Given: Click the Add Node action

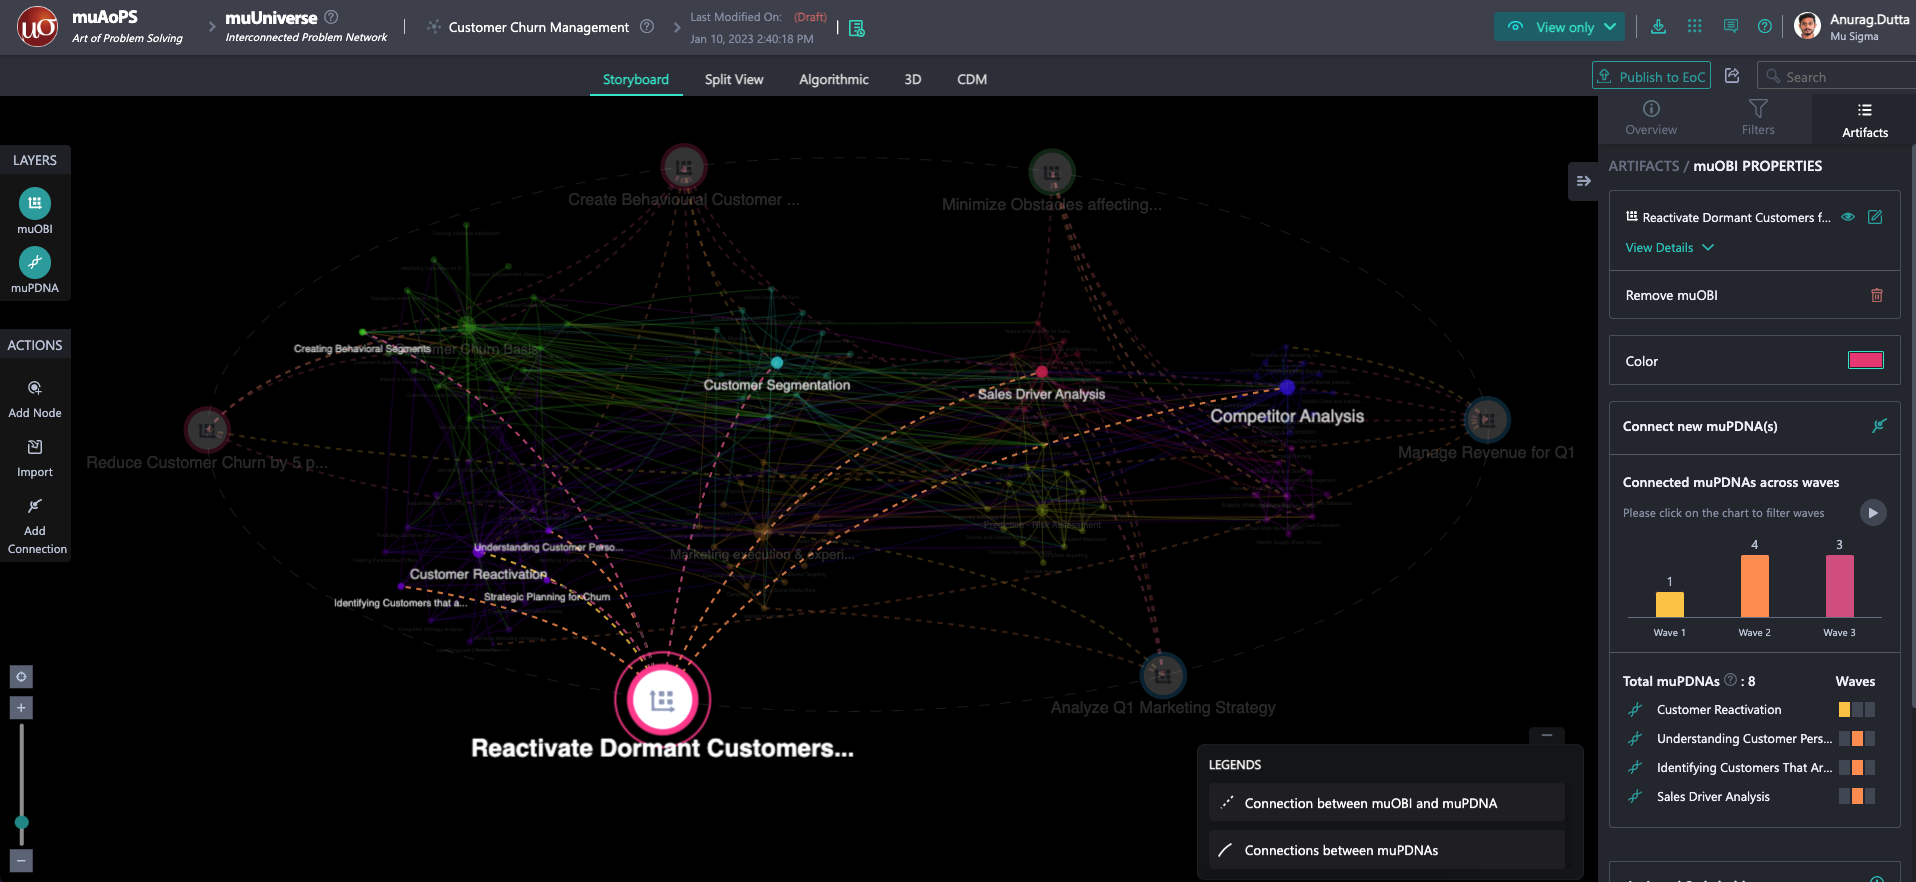Looking at the screenshot, I should 35,399.
